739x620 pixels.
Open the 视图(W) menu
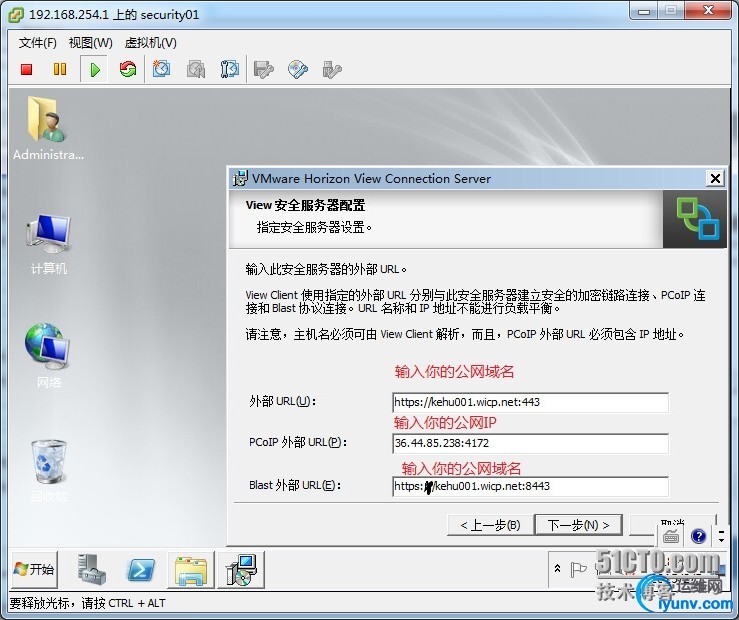coord(90,43)
